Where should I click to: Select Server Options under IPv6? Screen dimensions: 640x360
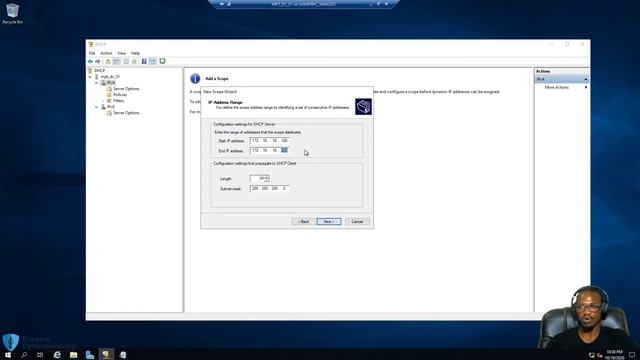click(126, 113)
